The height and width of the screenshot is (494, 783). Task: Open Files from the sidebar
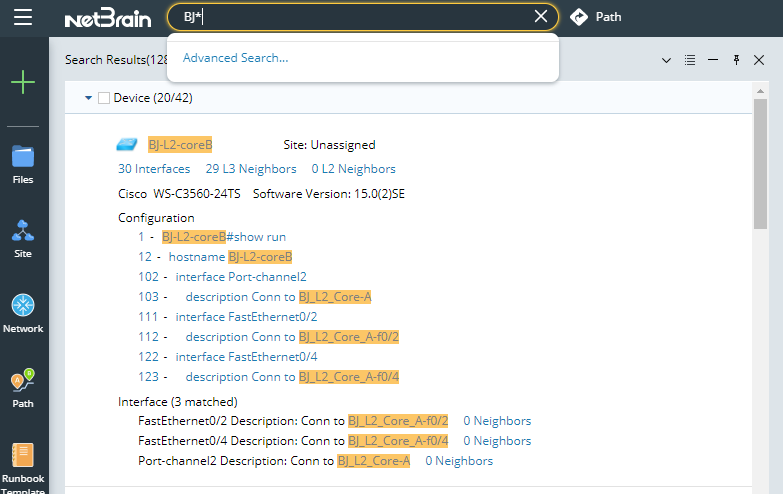tap(23, 165)
